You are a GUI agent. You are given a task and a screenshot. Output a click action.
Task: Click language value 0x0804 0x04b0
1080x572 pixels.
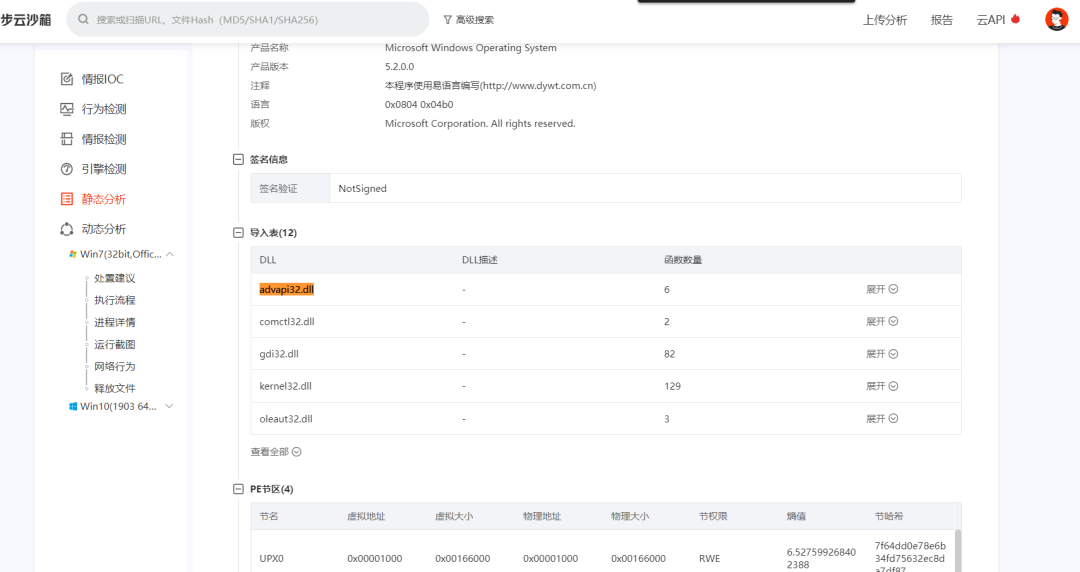pos(419,105)
